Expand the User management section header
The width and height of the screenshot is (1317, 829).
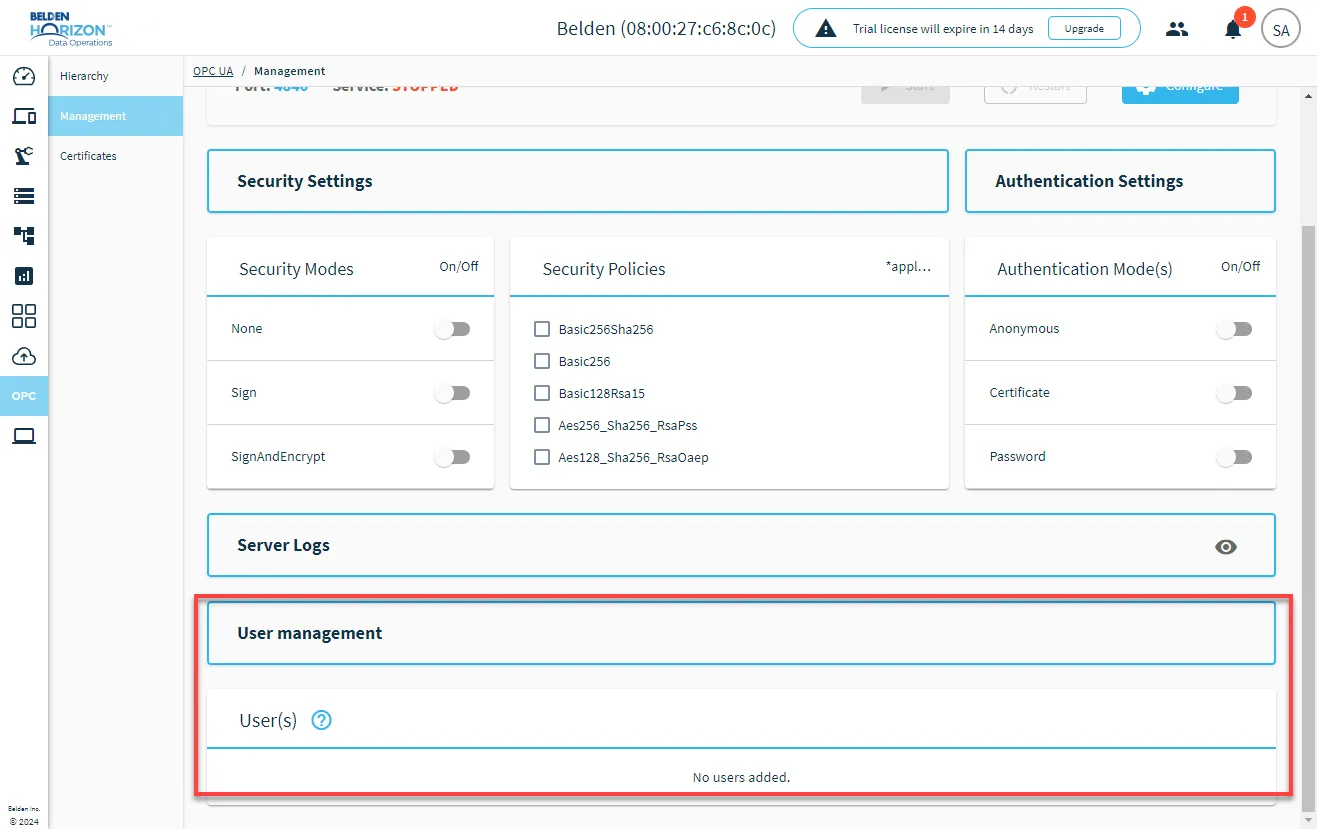tap(741, 633)
